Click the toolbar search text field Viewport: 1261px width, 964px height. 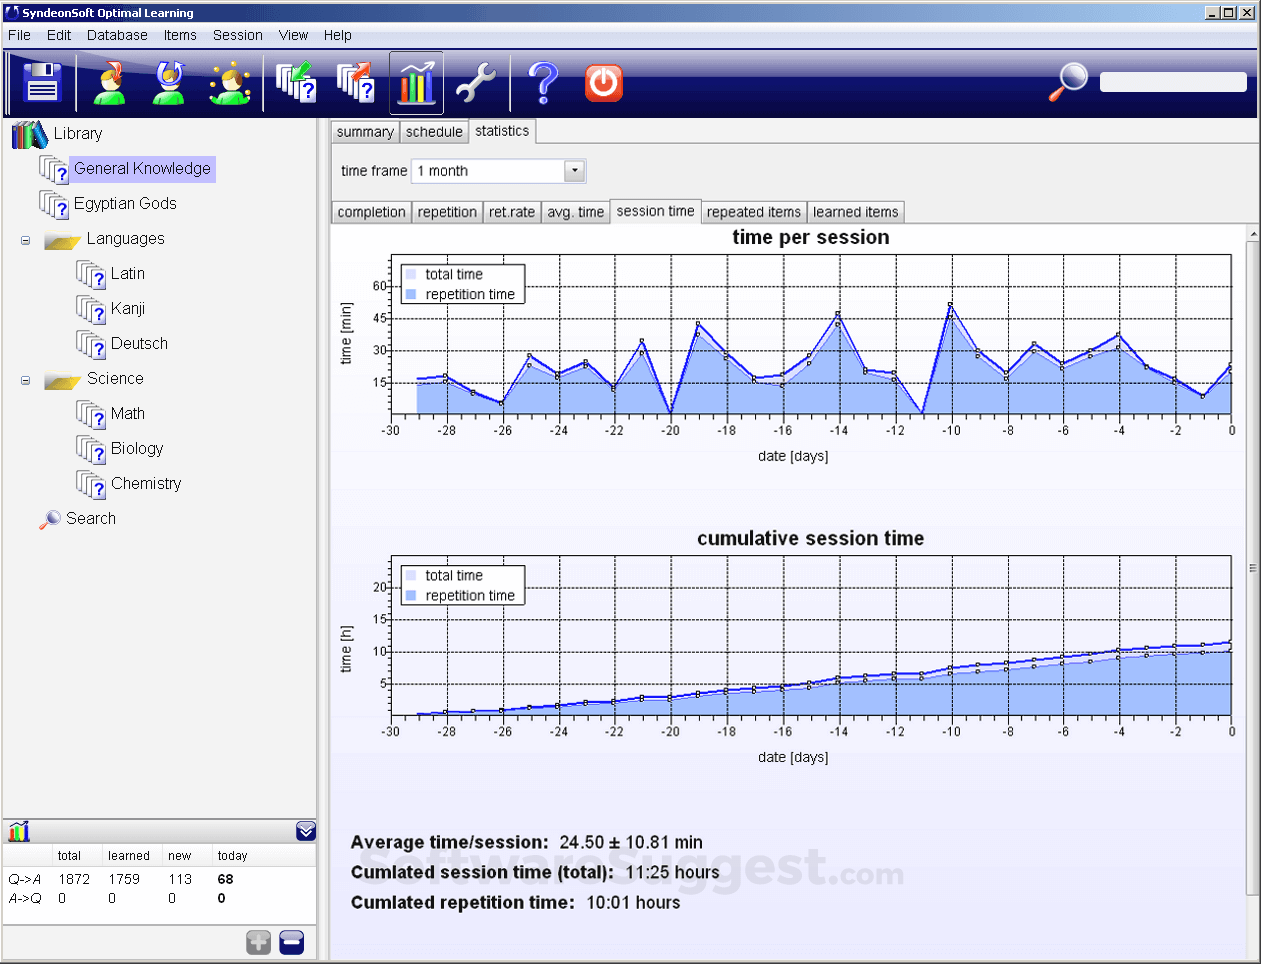[x=1173, y=82]
